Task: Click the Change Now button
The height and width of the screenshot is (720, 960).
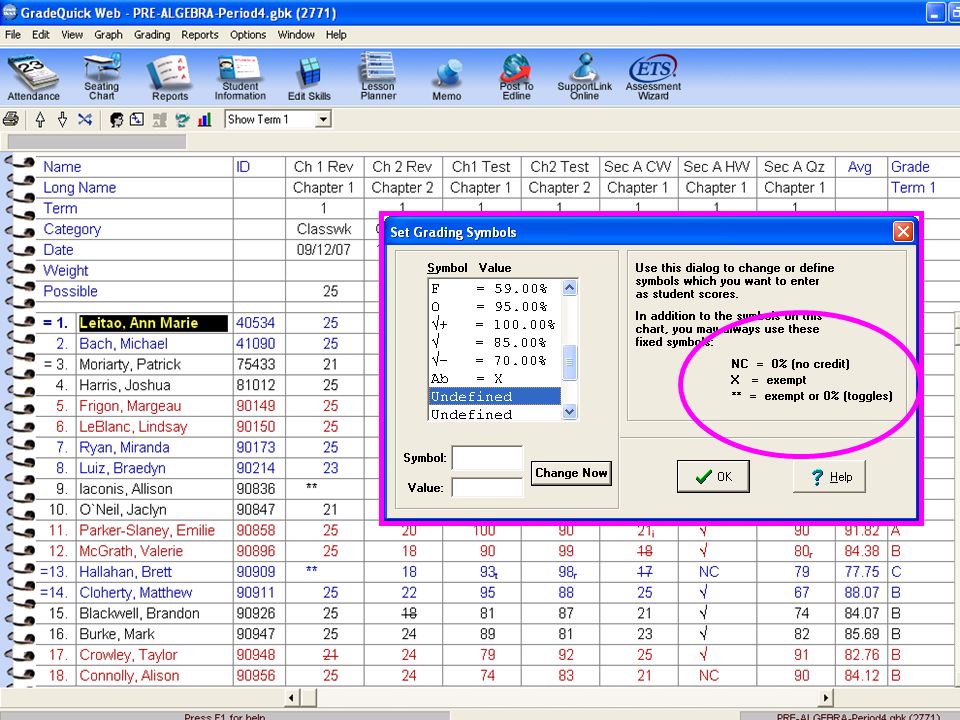Action: tap(571, 473)
